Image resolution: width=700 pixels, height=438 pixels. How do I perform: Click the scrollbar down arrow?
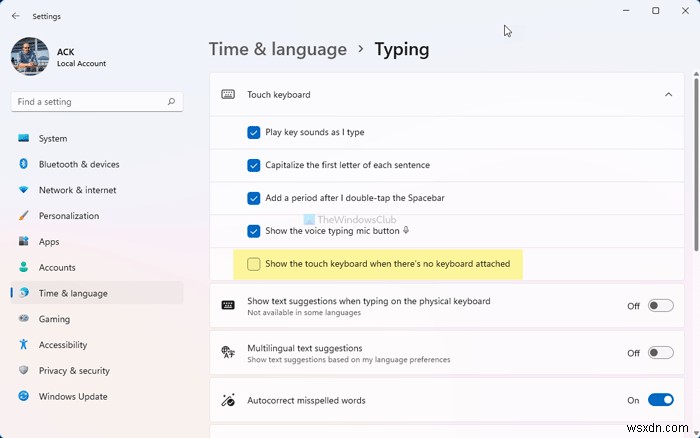(x=696, y=433)
